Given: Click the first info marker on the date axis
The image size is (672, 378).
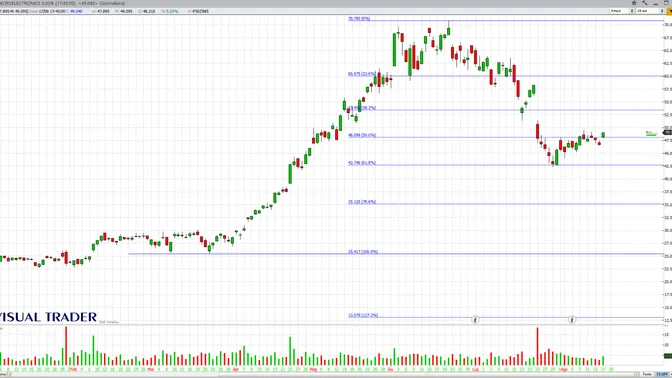Looking at the screenshot, I should click(475, 319).
